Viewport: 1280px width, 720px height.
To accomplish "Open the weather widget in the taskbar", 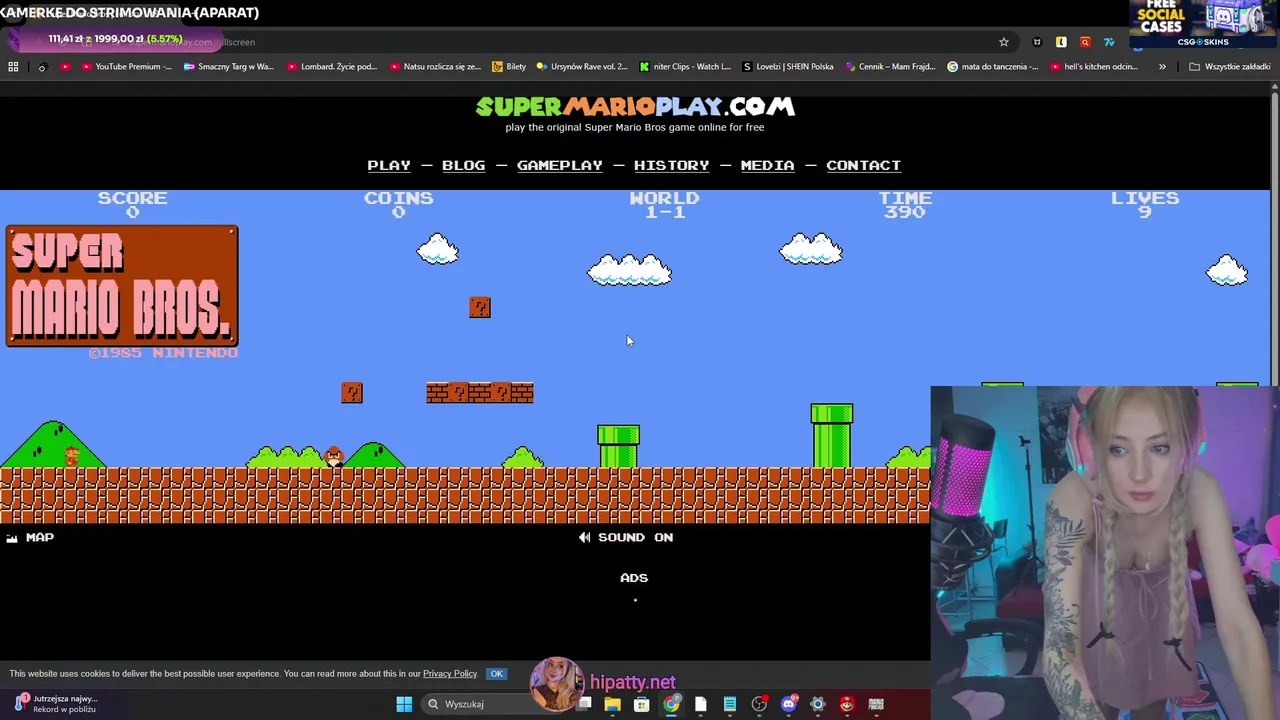I will (x=55, y=704).
